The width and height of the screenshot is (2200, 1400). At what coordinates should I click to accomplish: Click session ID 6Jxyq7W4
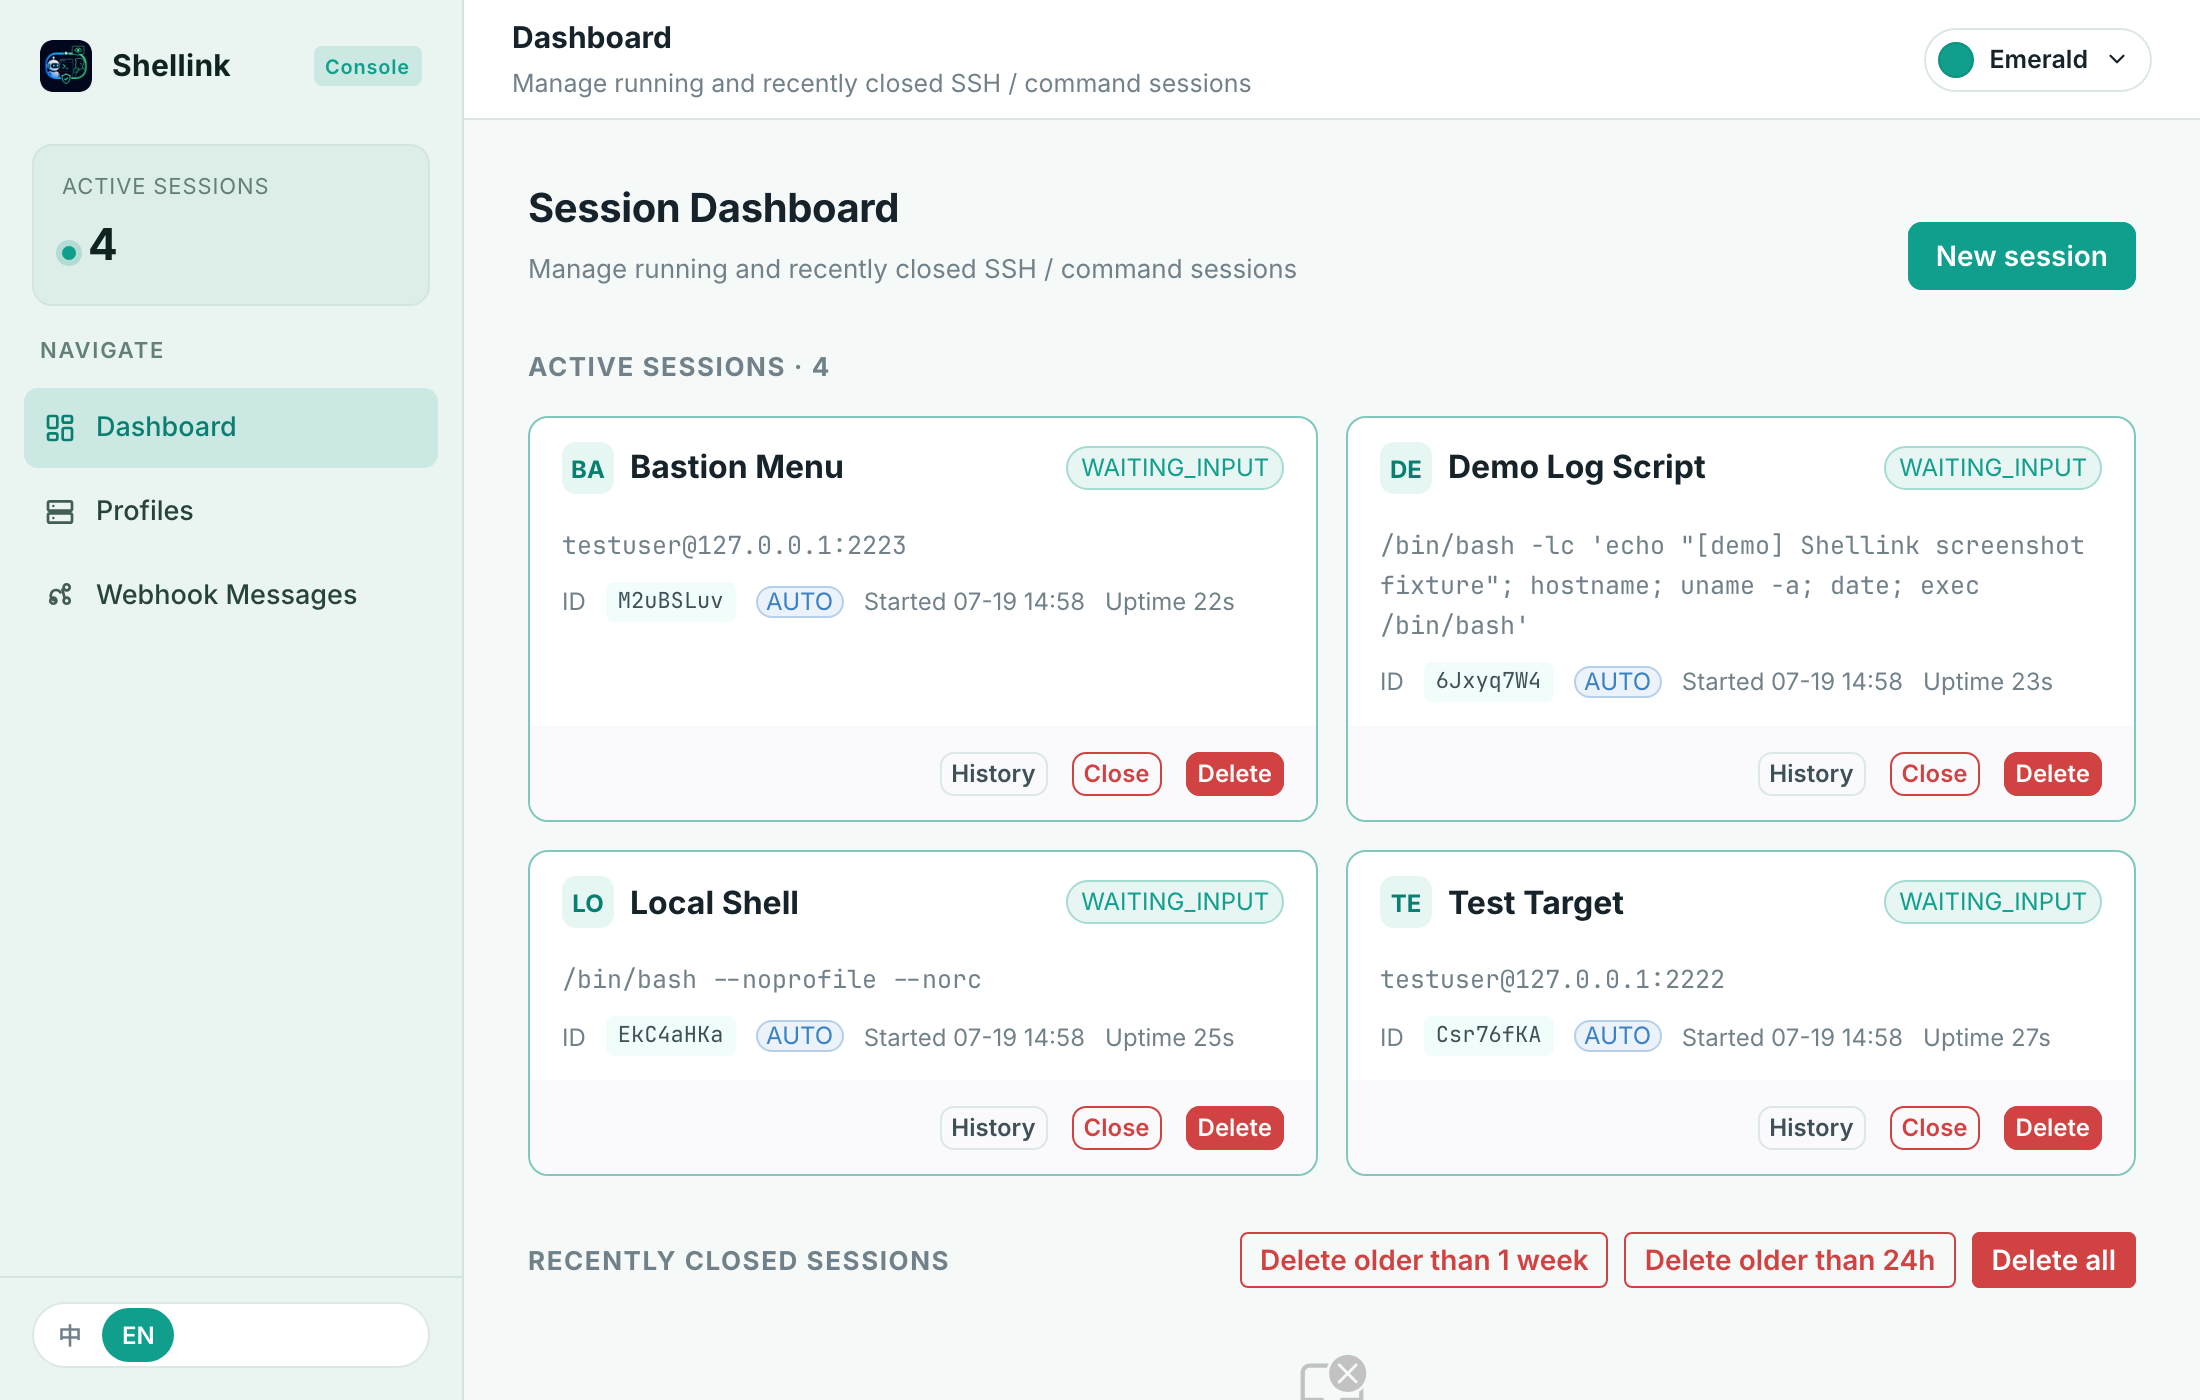tap(1488, 681)
